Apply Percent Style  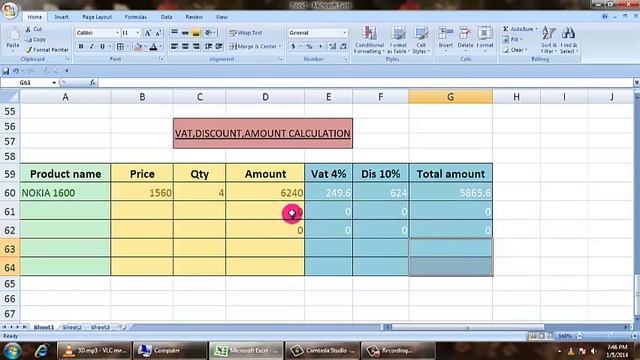(x=309, y=47)
